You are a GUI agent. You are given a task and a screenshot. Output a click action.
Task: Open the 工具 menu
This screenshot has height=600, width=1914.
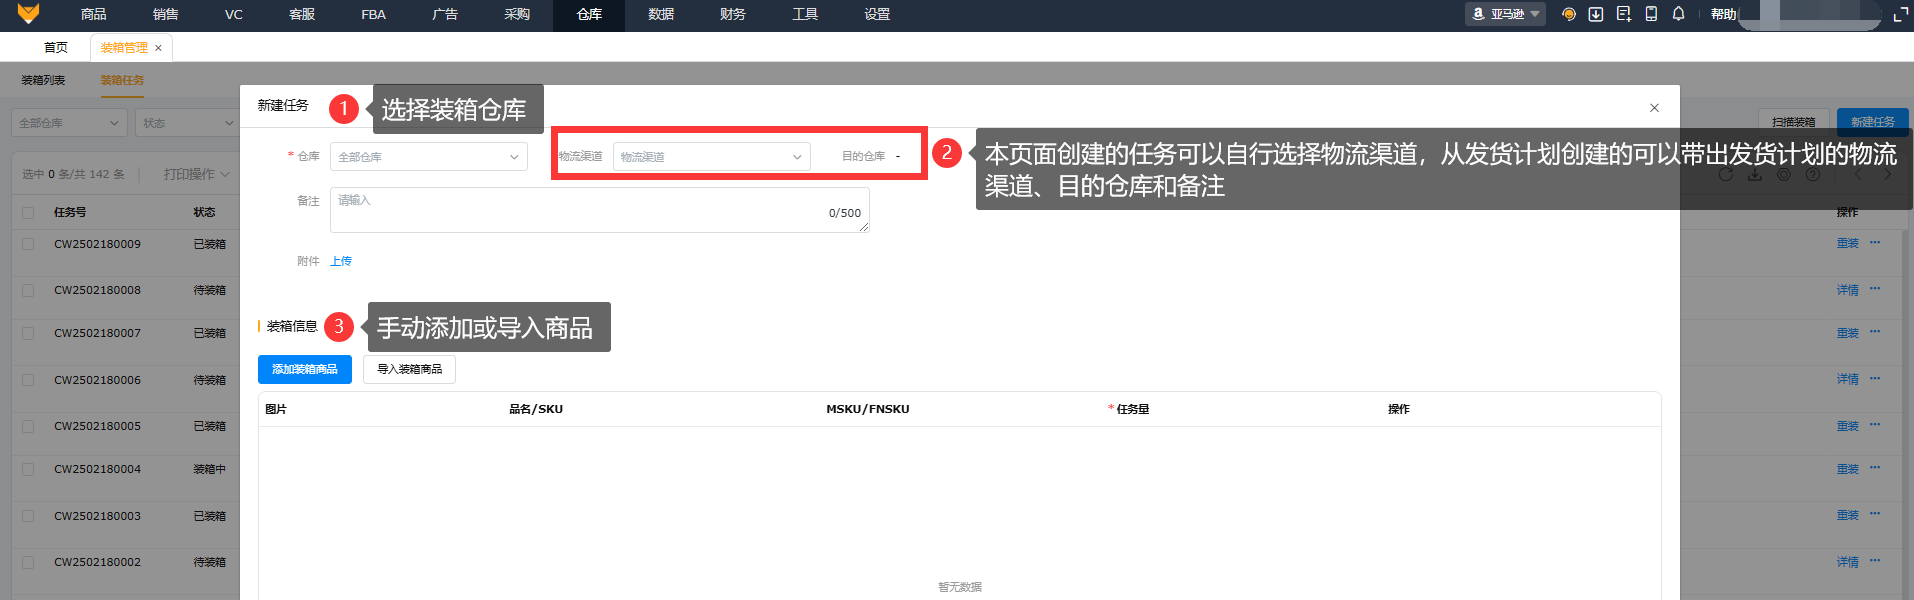(805, 14)
